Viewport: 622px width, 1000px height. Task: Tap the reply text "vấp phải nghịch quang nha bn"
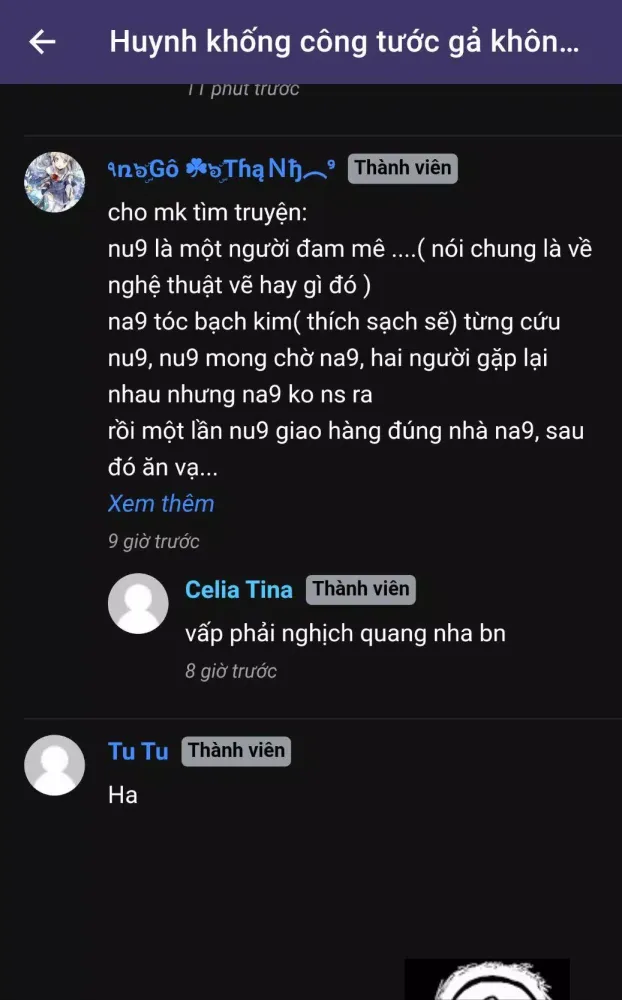coord(345,633)
